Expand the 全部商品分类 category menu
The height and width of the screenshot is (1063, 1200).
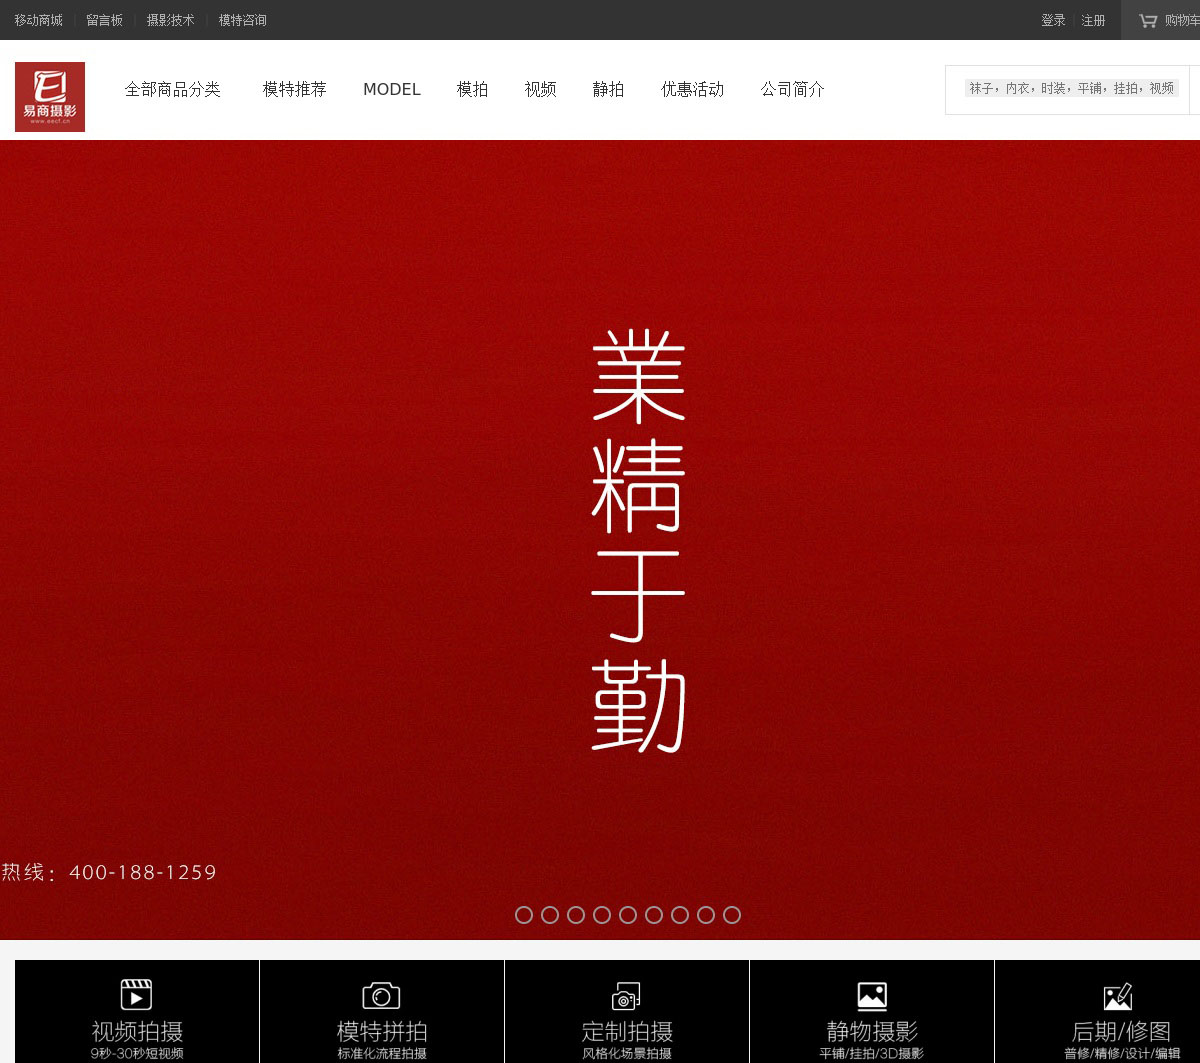pos(172,89)
